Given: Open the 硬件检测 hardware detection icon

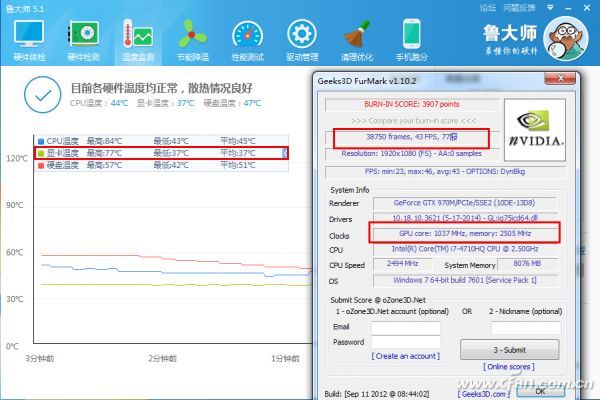Looking at the screenshot, I should (x=84, y=41).
